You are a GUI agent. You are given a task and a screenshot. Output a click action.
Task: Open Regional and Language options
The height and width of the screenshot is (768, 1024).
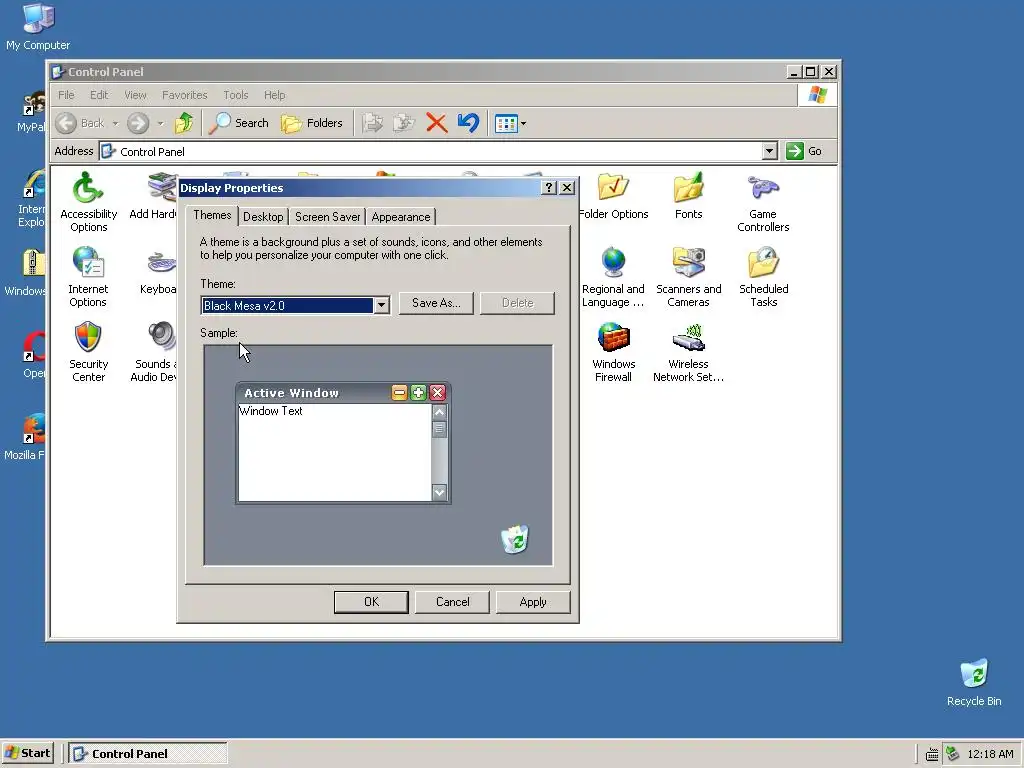613,277
